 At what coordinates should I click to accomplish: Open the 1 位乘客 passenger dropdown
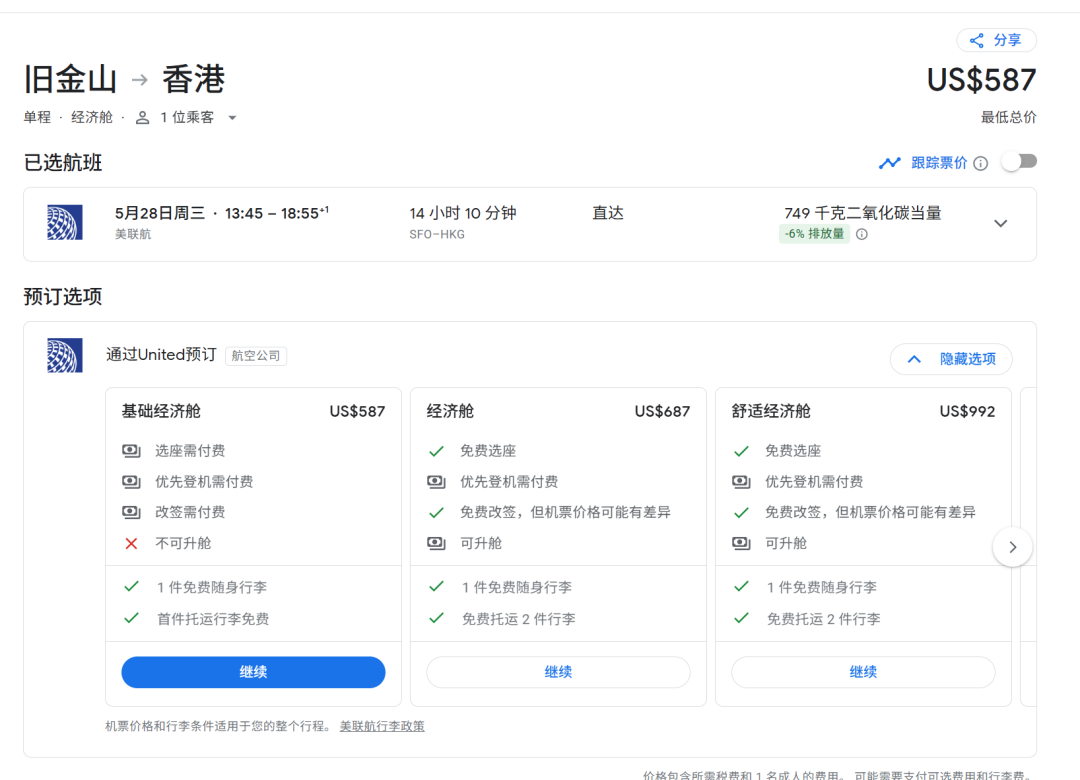point(232,118)
